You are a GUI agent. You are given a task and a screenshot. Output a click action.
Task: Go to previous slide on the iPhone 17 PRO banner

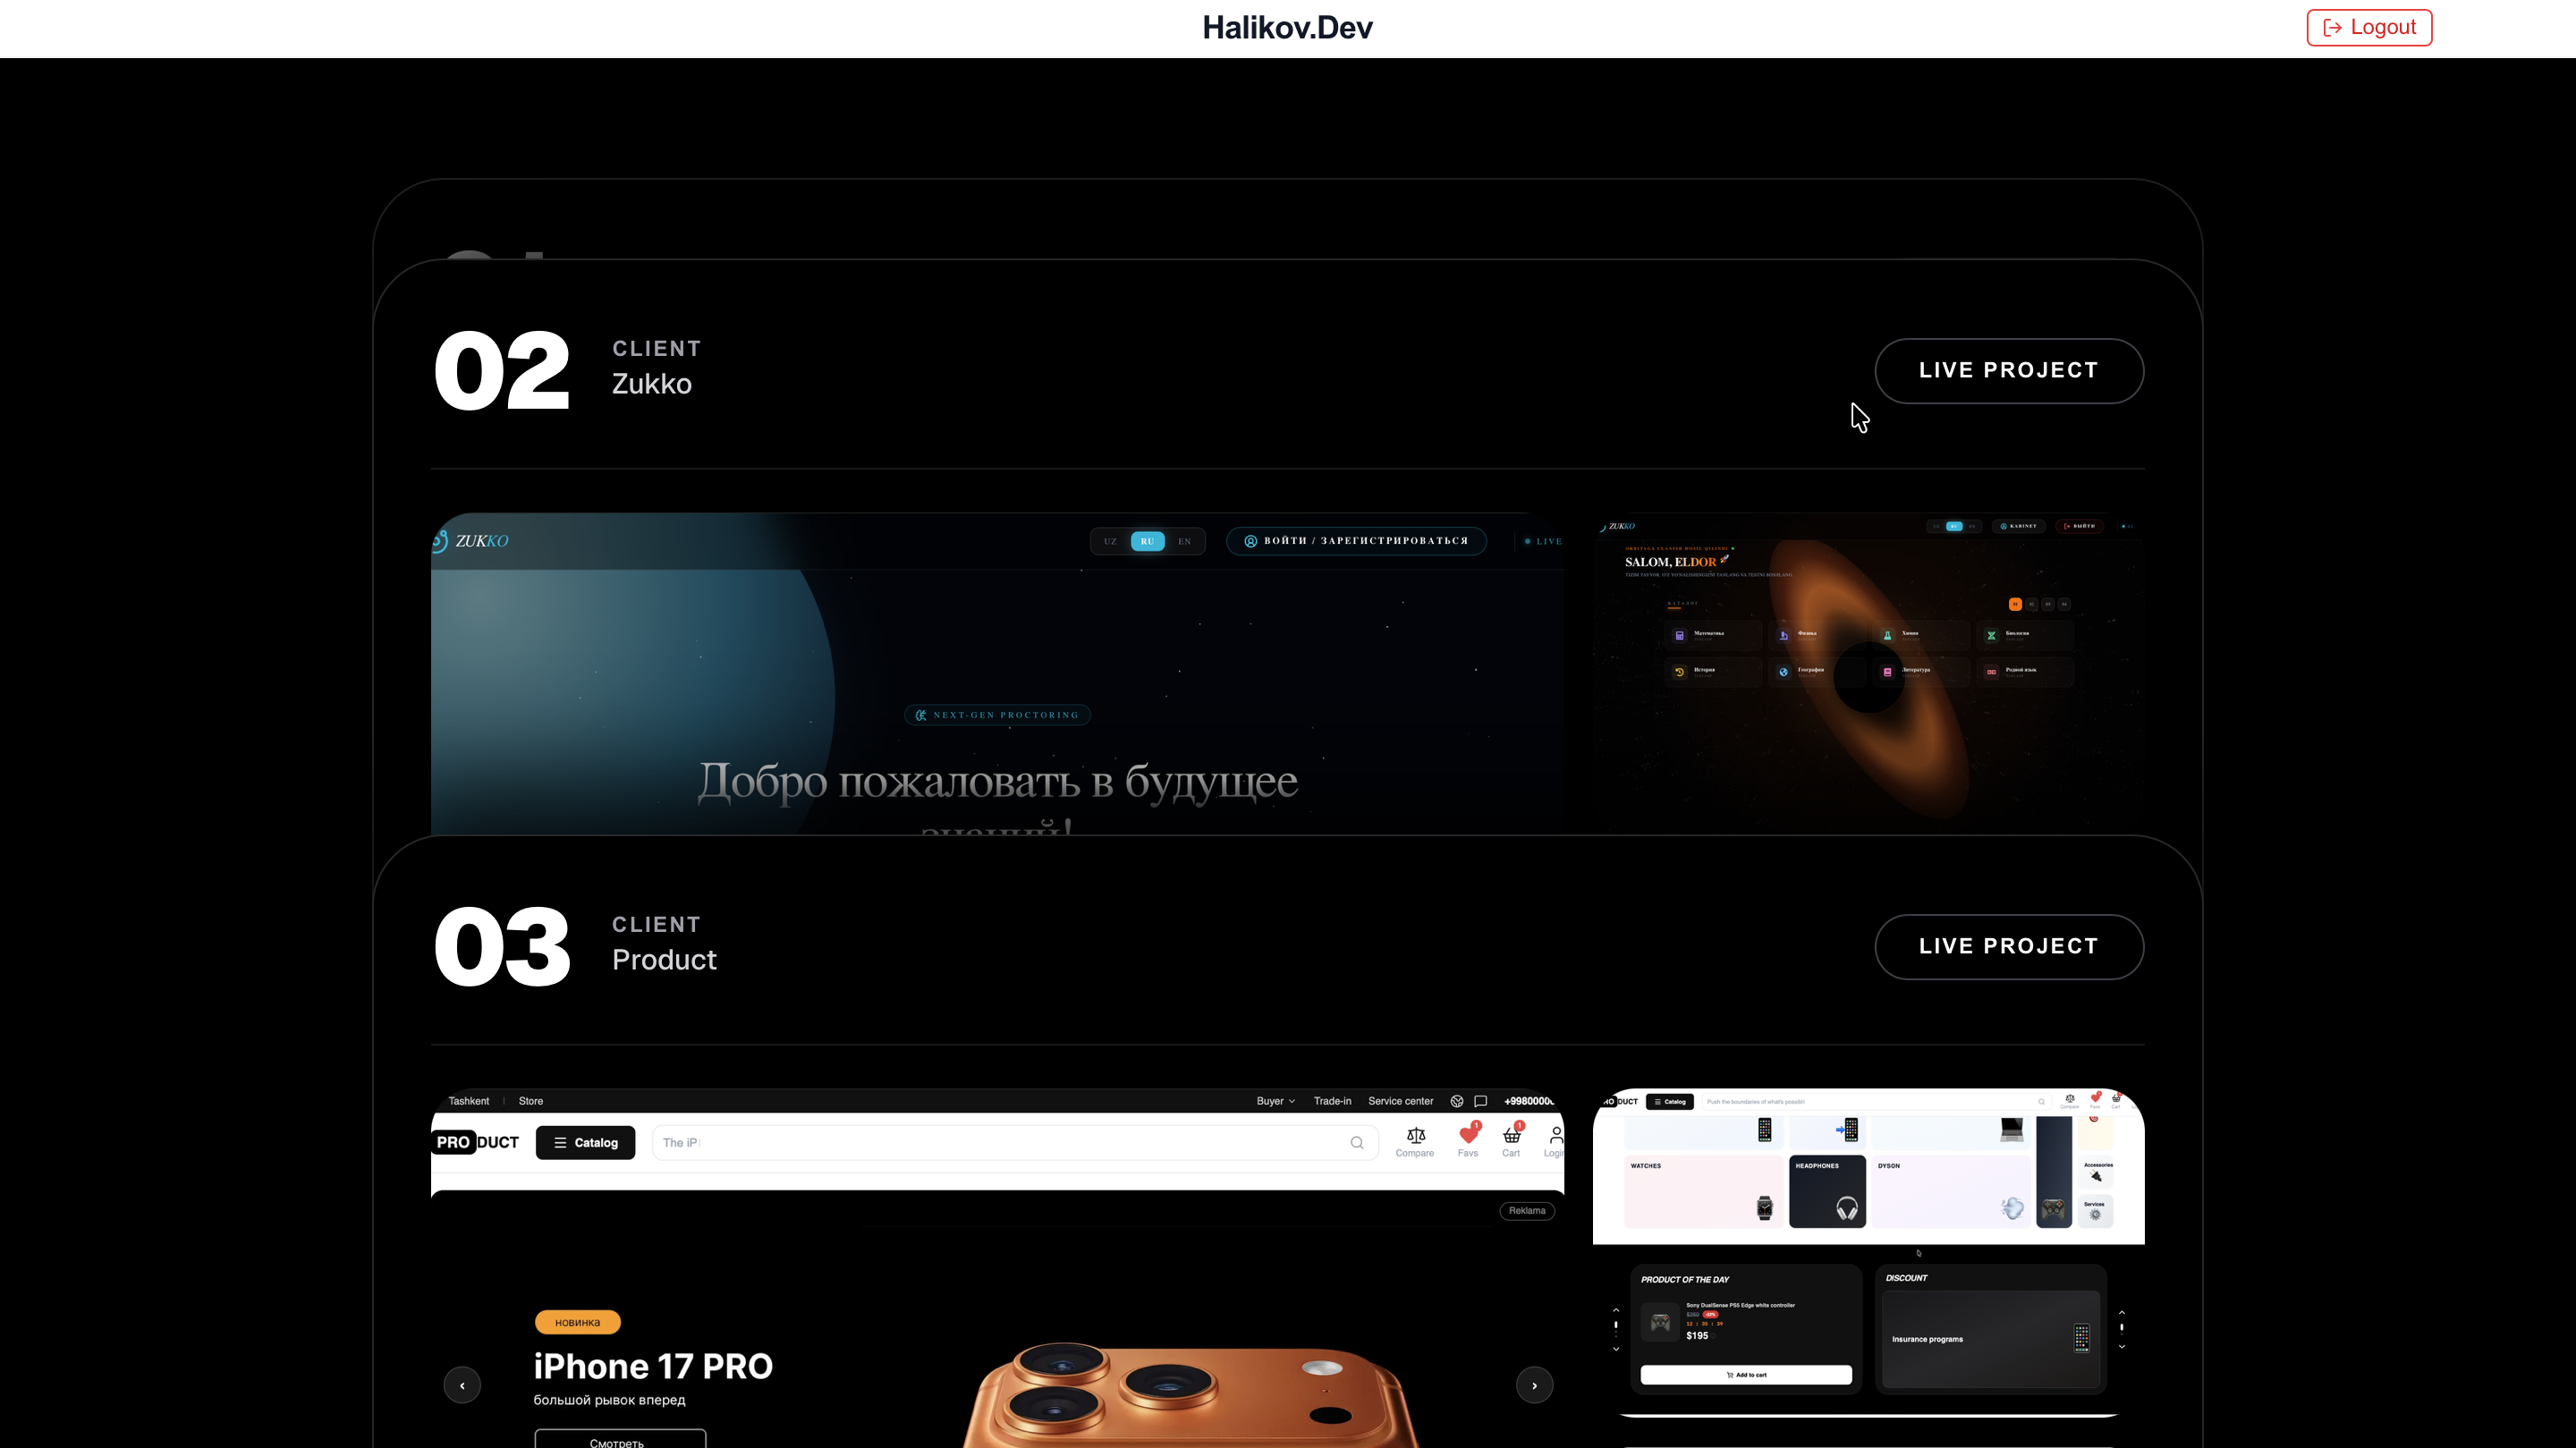point(462,1385)
